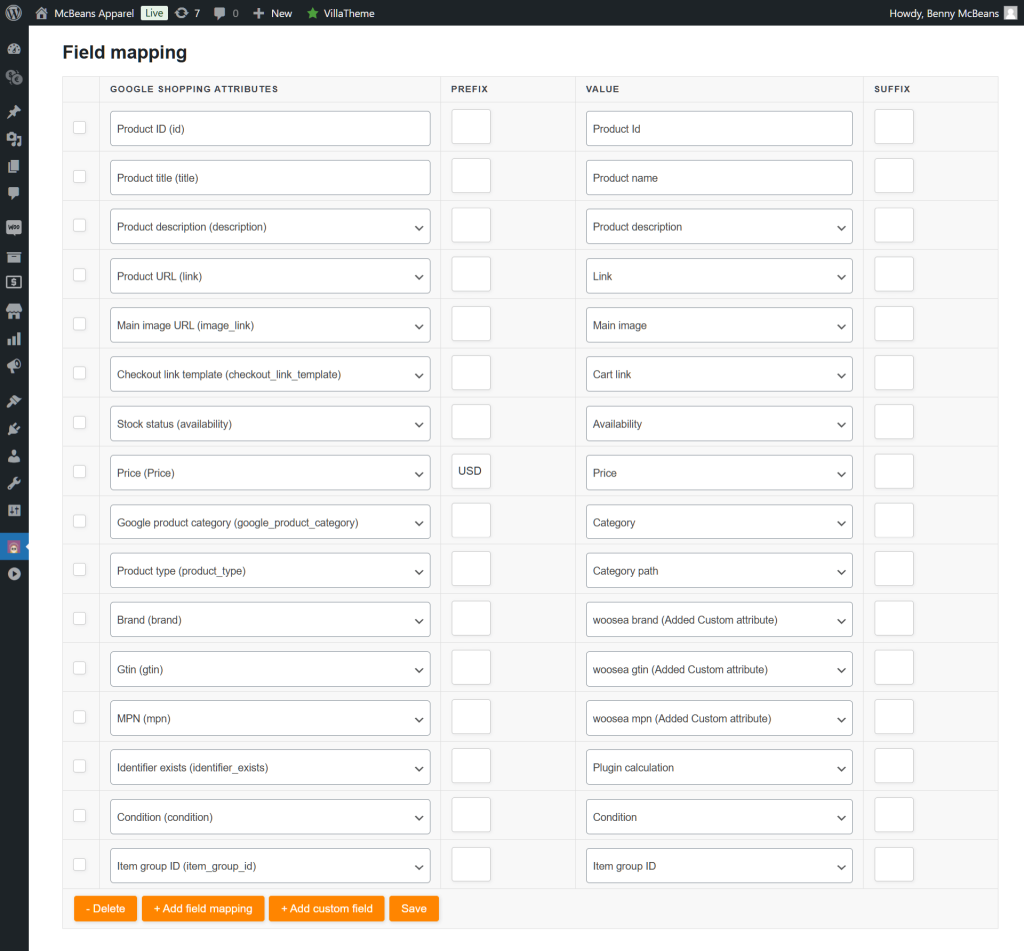This screenshot has height=951, width=1024.
Task: Open the Plugin calculation value dropdown
Action: pyautogui.click(x=719, y=768)
